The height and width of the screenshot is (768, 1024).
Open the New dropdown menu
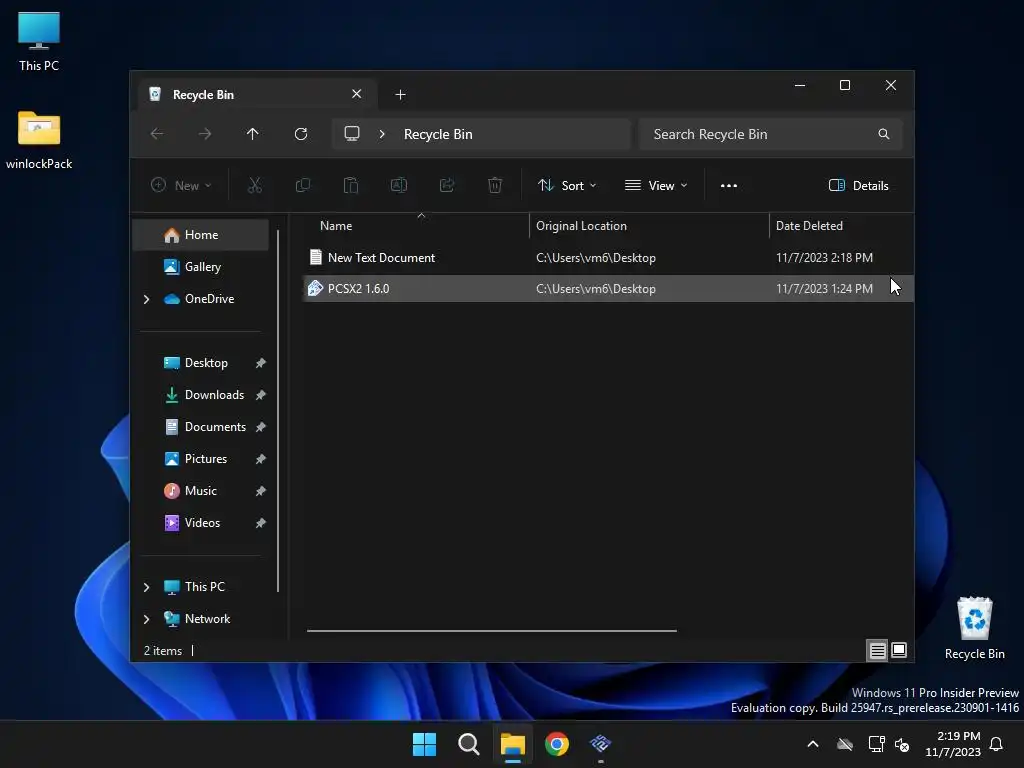tap(181, 185)
